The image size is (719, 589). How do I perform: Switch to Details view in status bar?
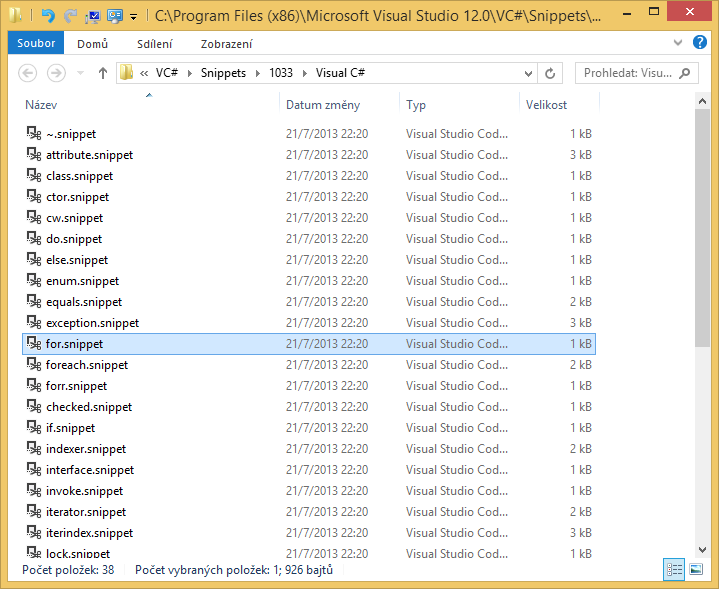[674, 570]
